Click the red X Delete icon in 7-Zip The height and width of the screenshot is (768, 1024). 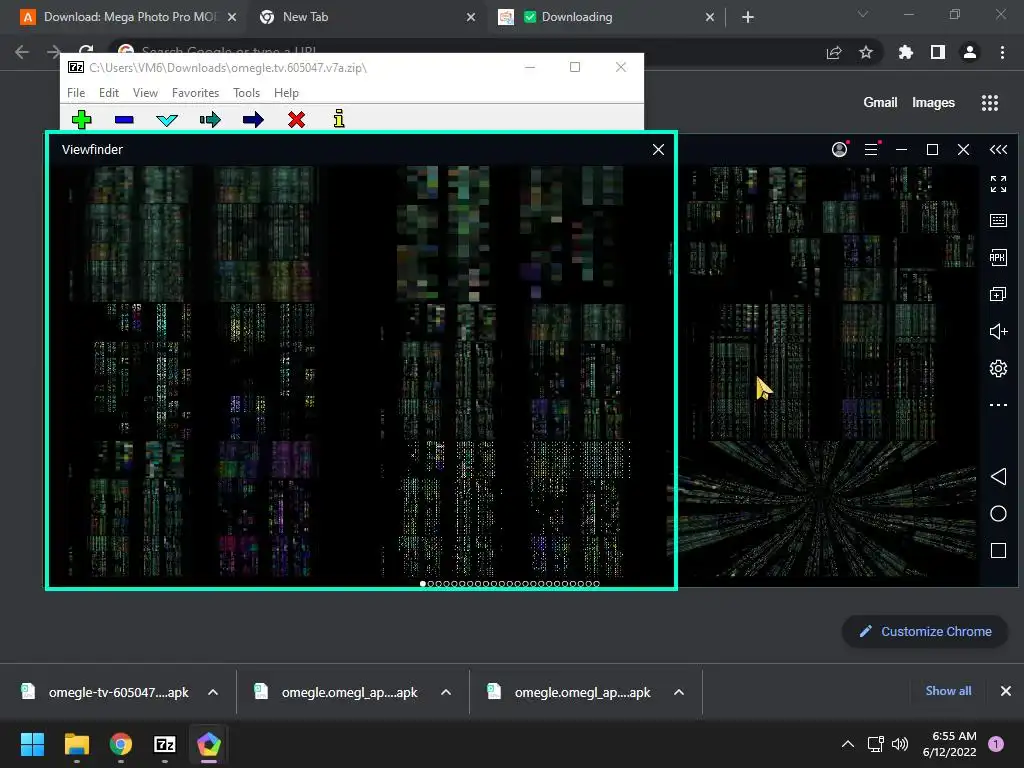(x=296, y=120)
